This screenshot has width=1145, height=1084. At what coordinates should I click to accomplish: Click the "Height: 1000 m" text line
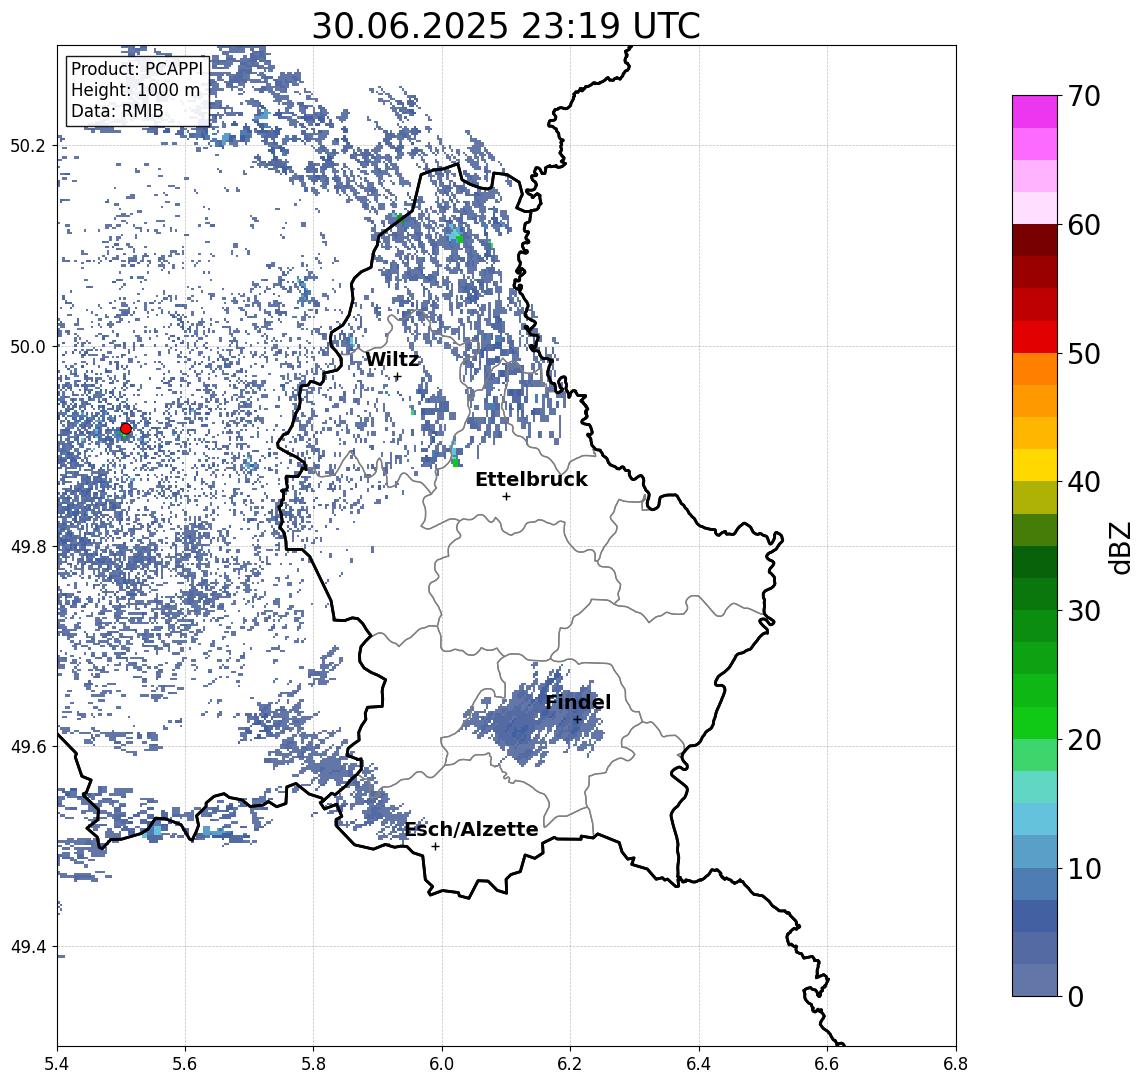135,91
